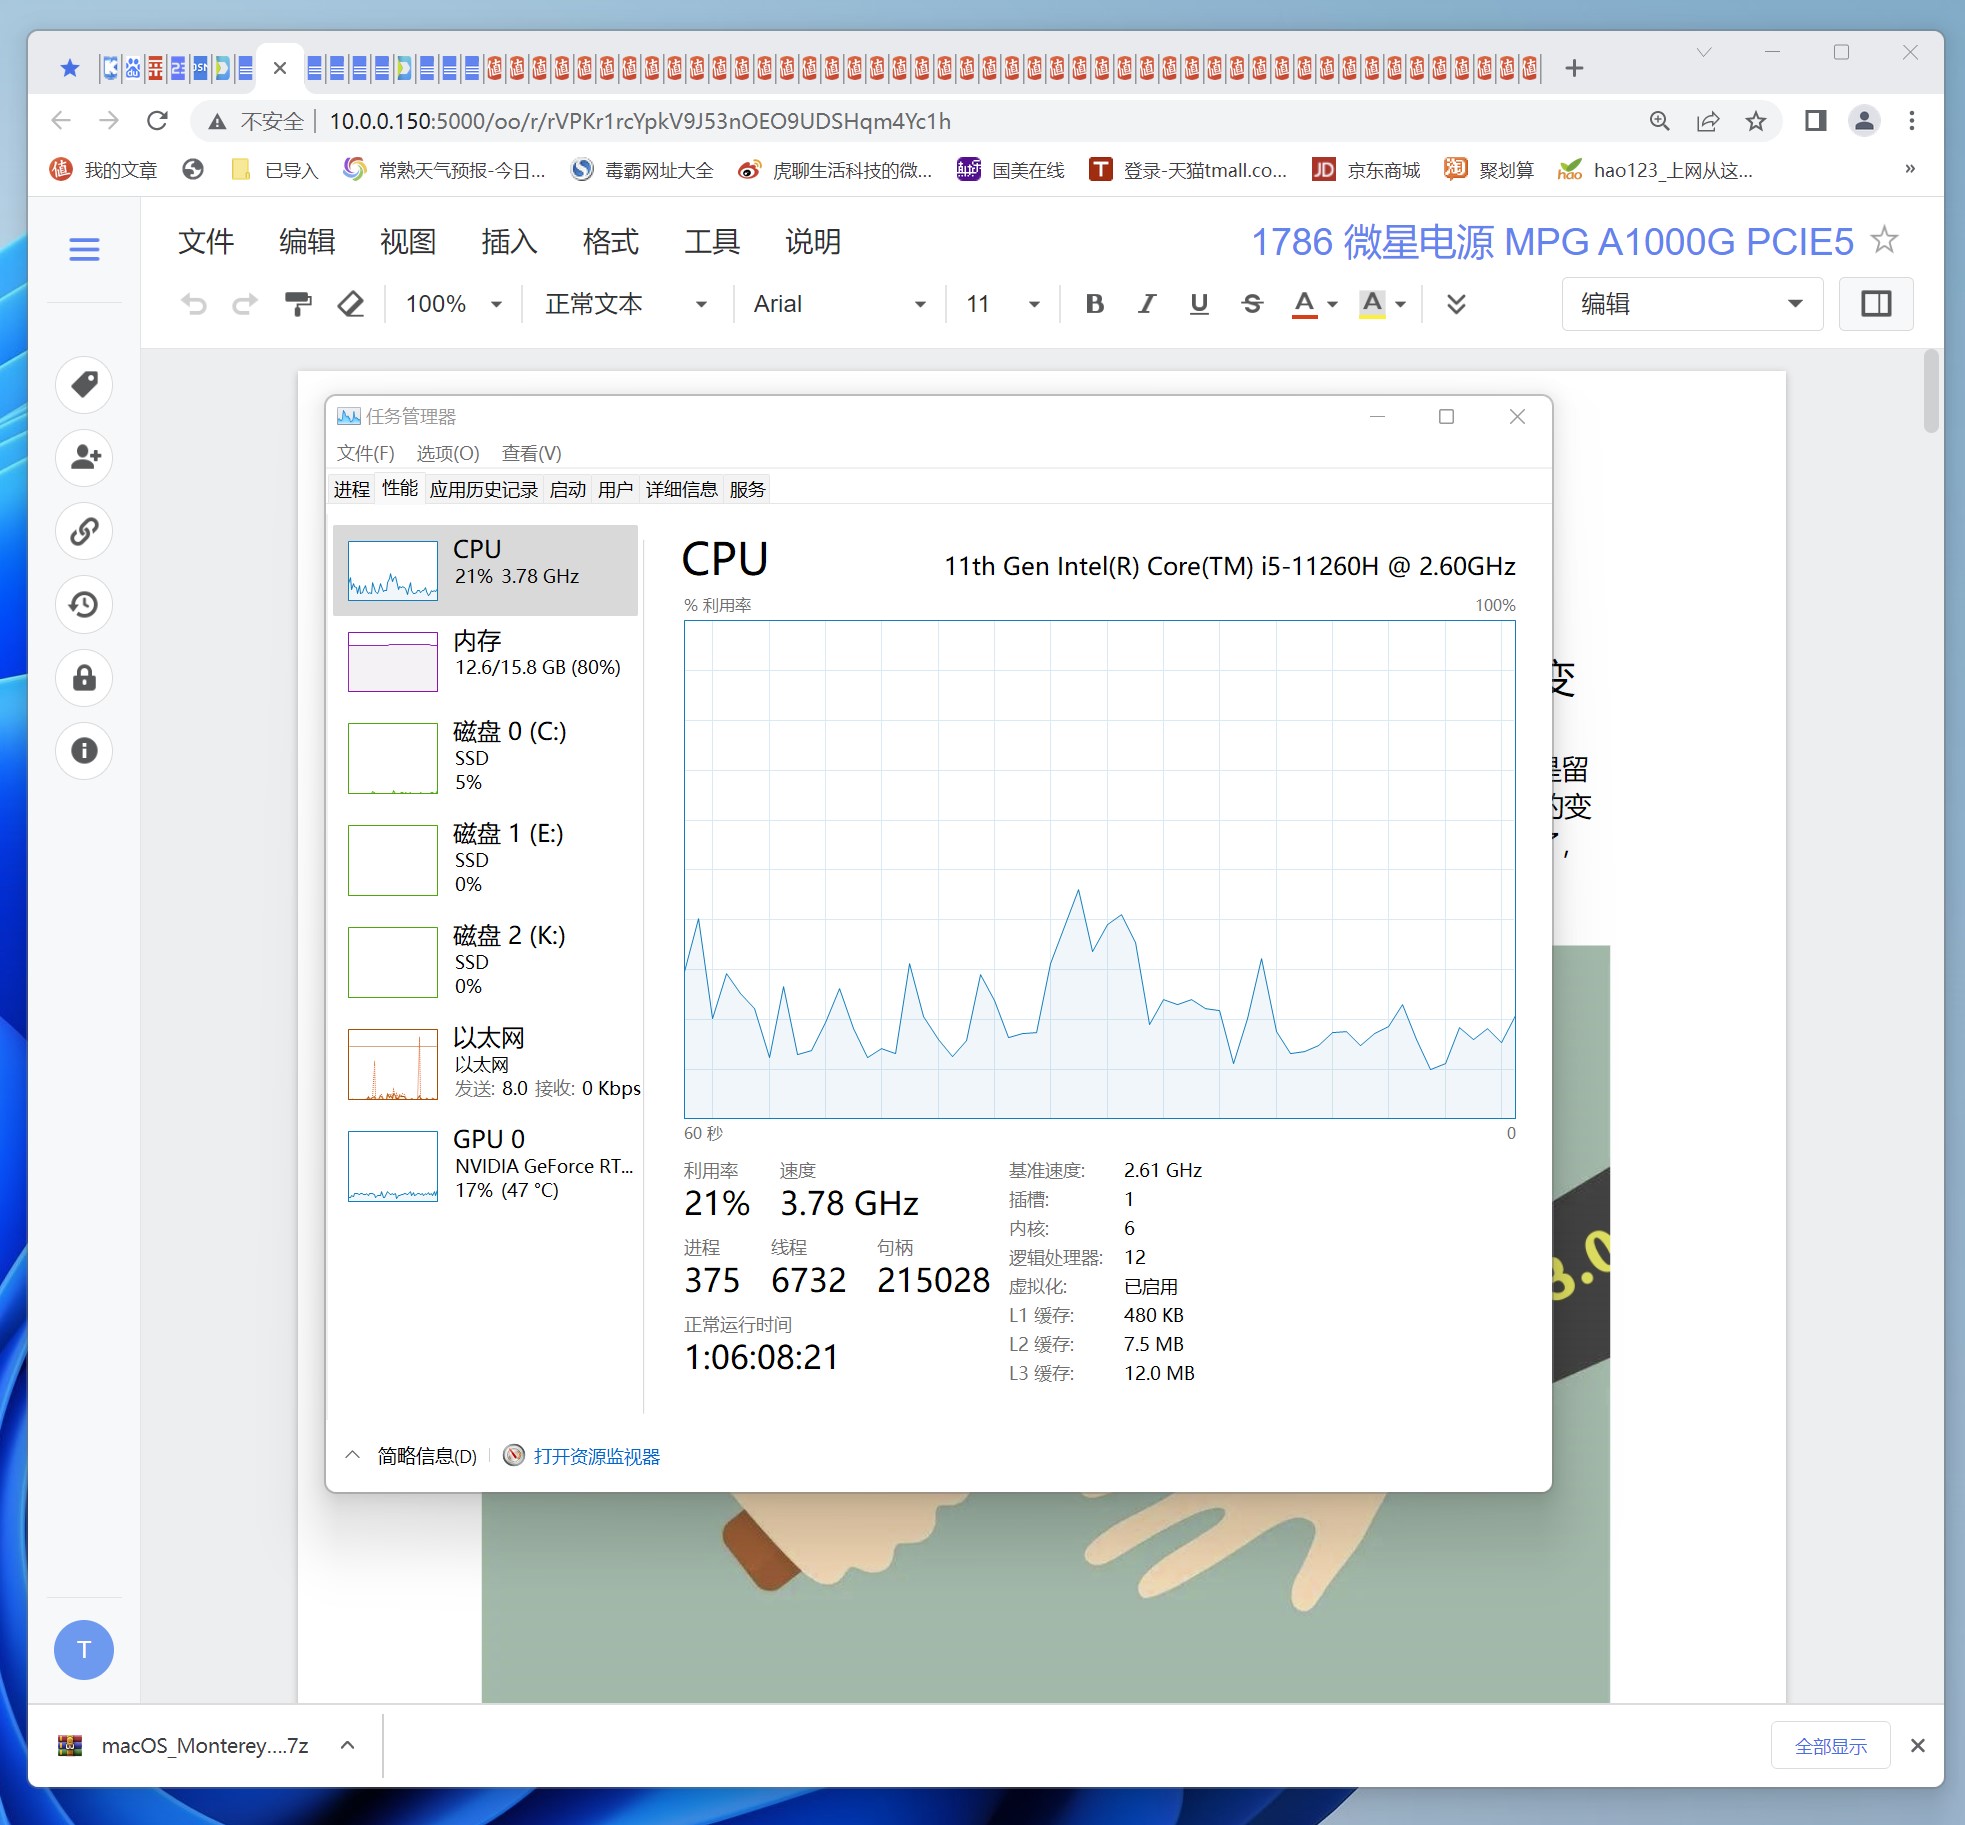Click the user avatar T button
Image resolution: width=1965 pixels, height=1825 pixels.
(84, 1649)
